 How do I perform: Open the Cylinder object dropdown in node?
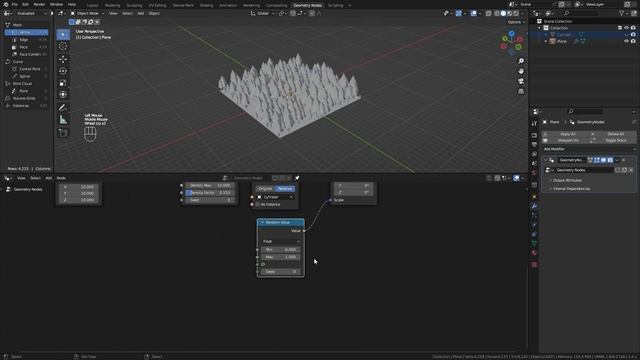pos(276,197)
